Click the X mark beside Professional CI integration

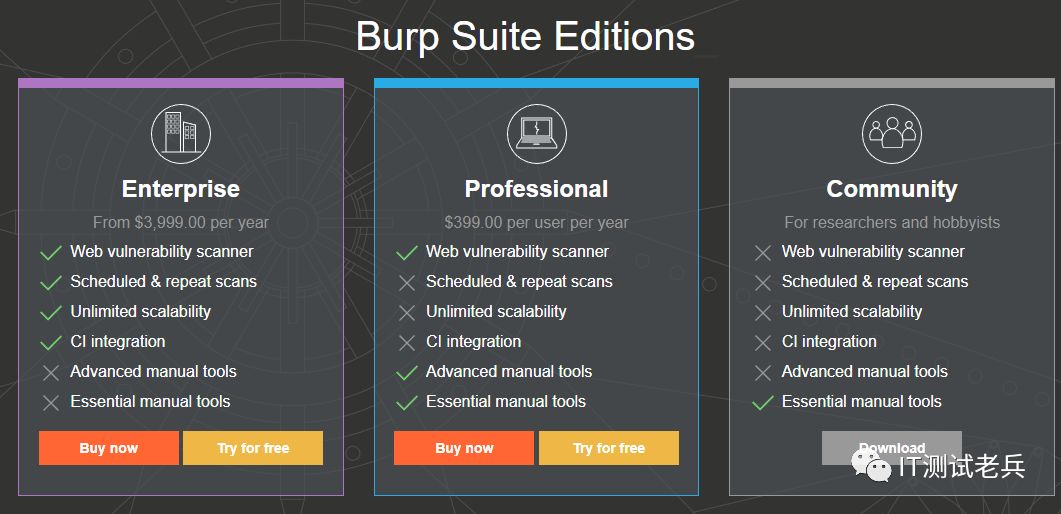click(407, 343)
